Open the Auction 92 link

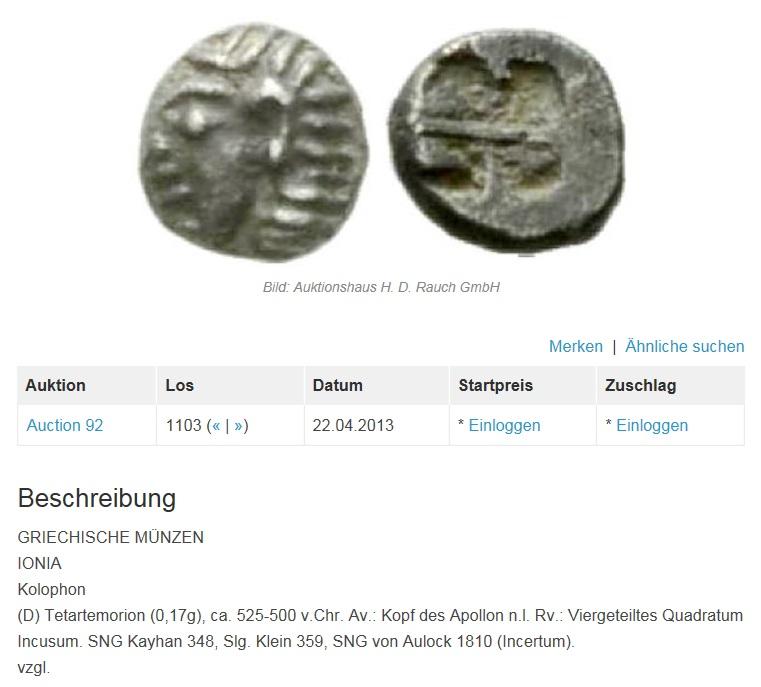65,425
